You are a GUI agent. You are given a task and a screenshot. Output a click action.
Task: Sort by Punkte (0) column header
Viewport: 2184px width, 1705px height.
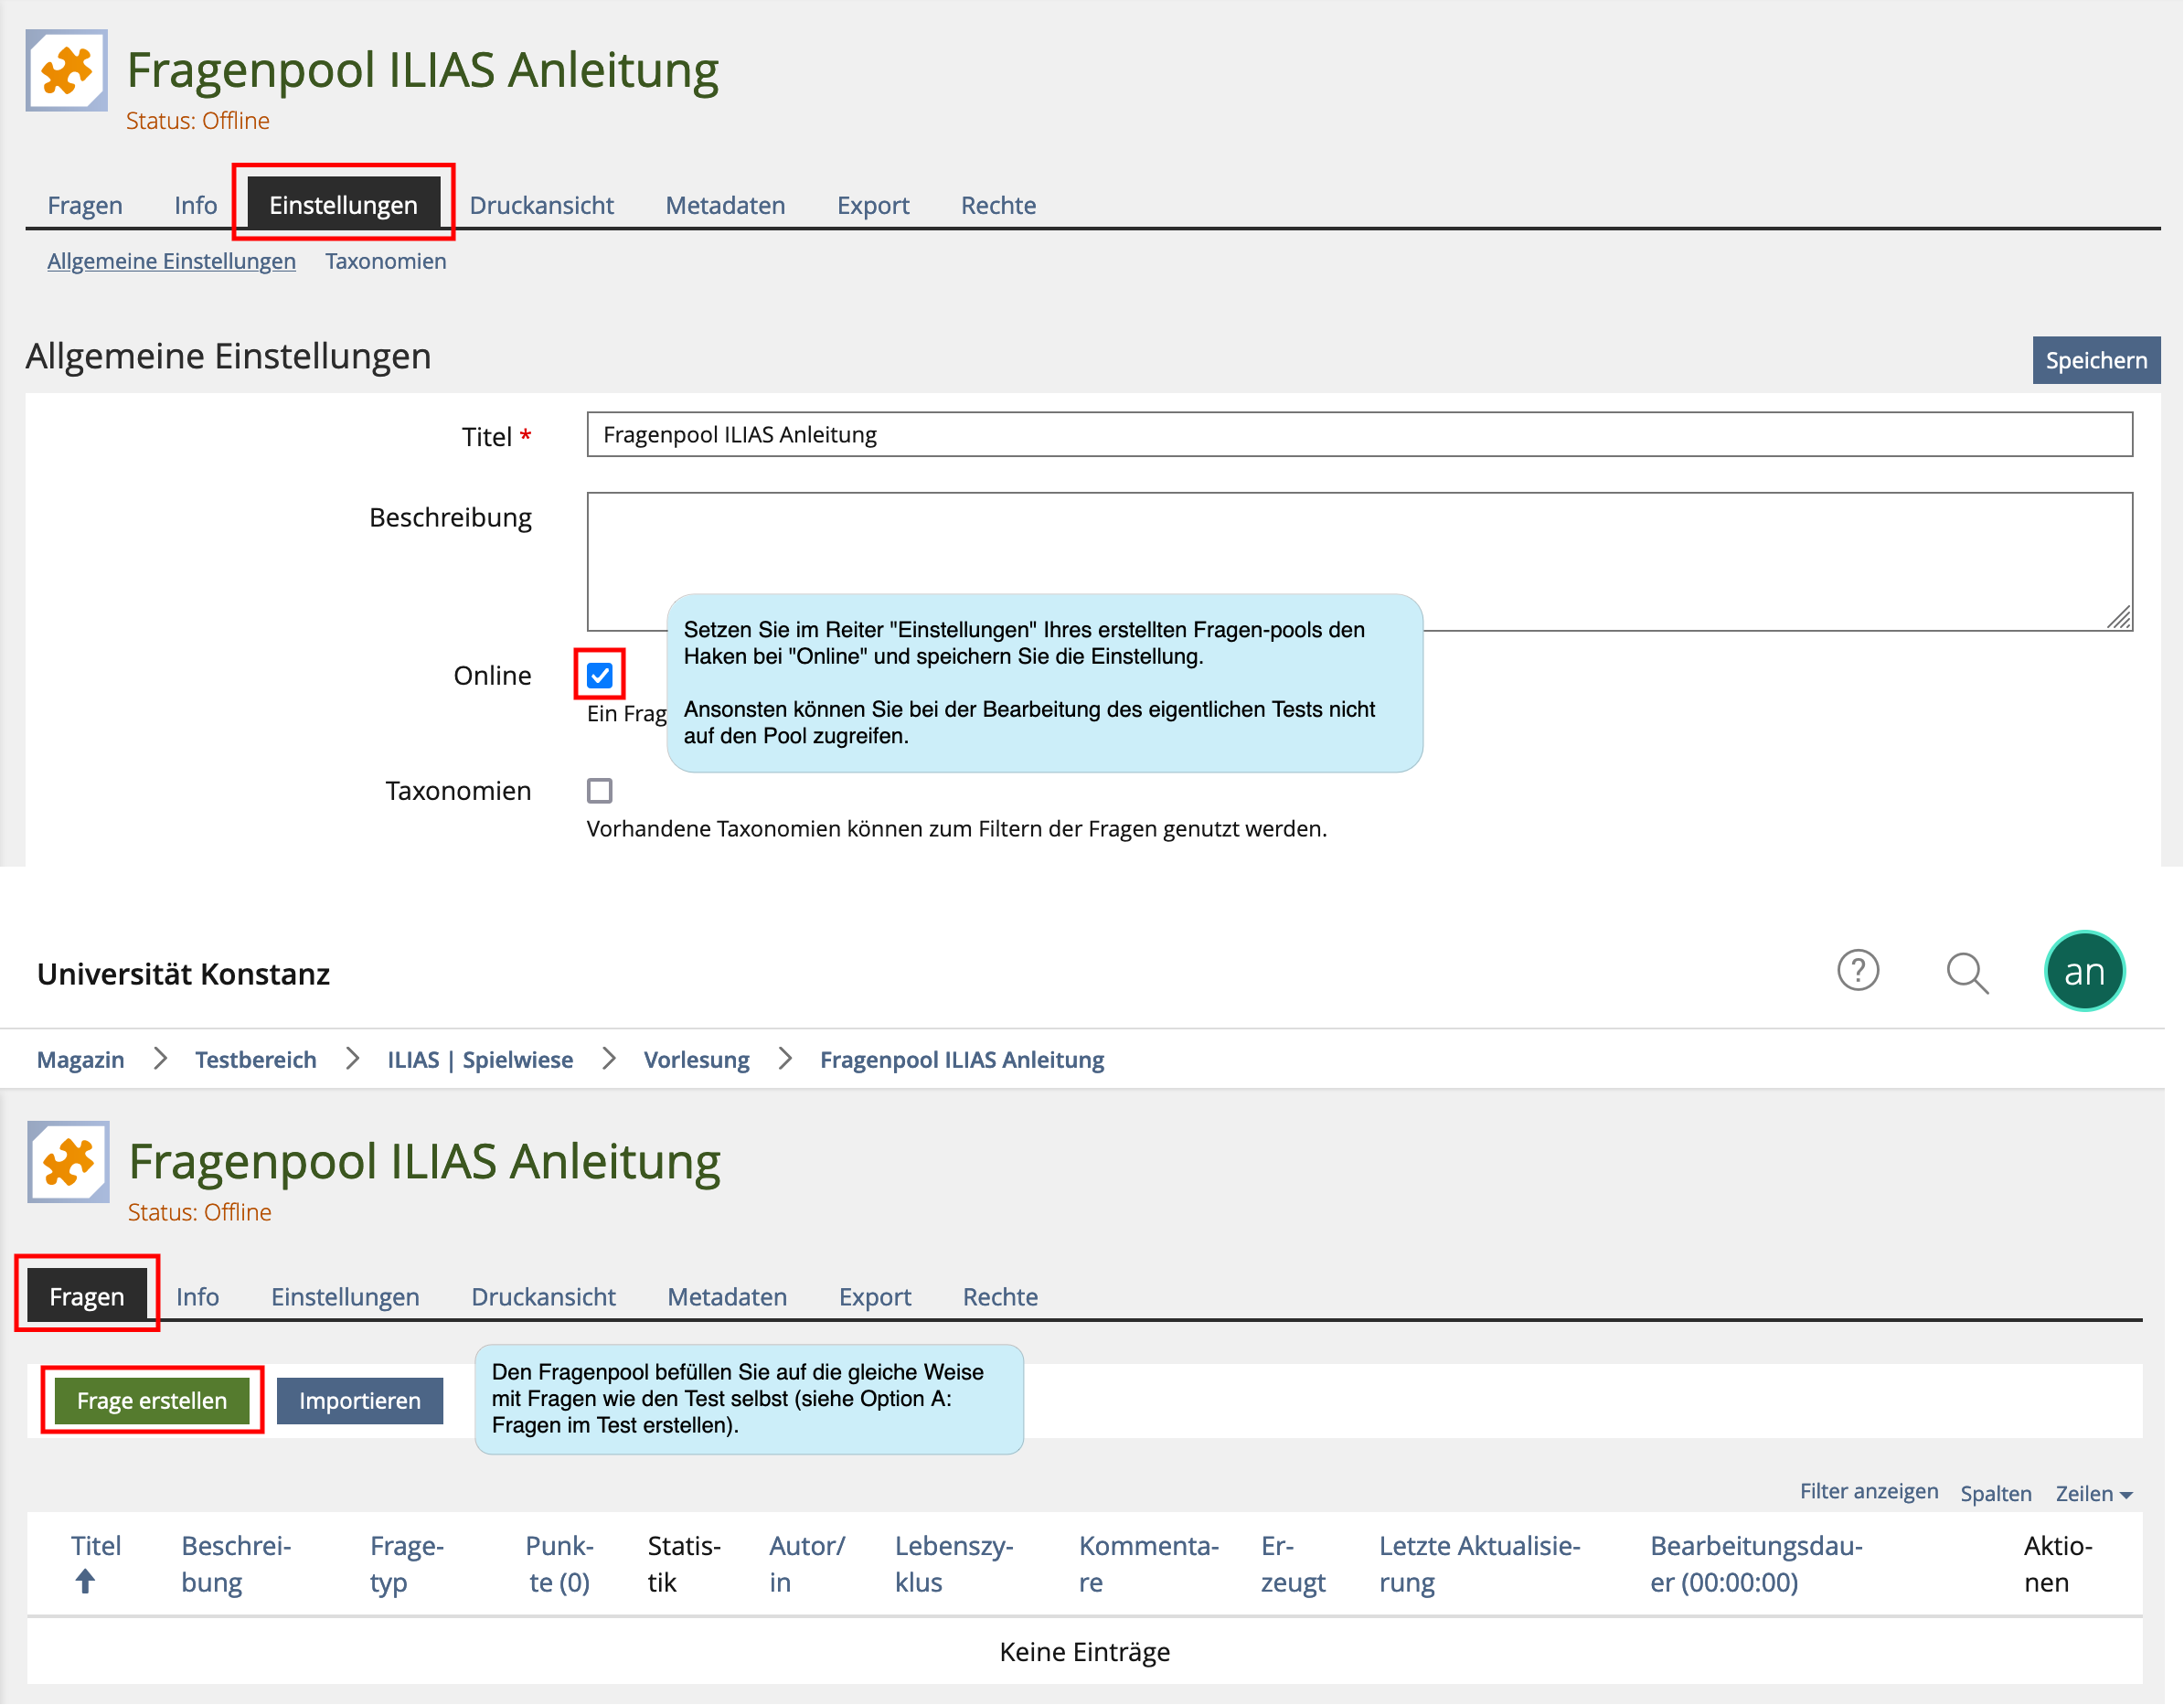(x=560, y=1565)
